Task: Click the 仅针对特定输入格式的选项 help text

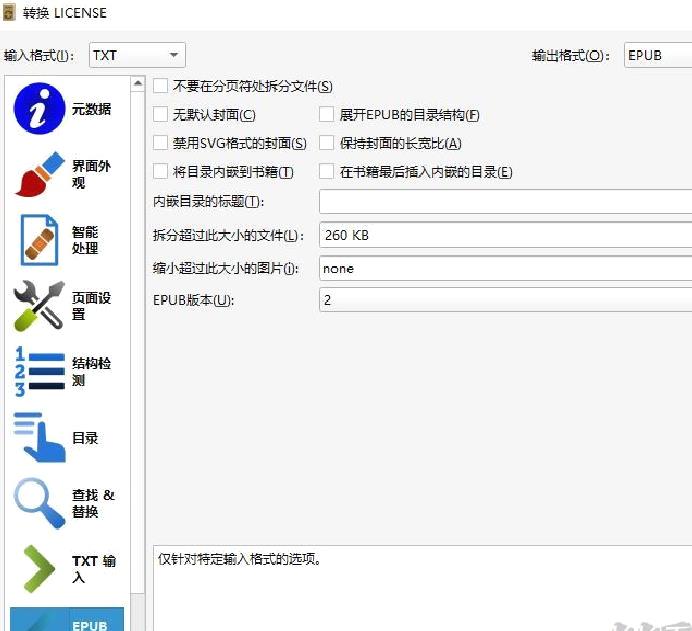Action: click(240, 559)
